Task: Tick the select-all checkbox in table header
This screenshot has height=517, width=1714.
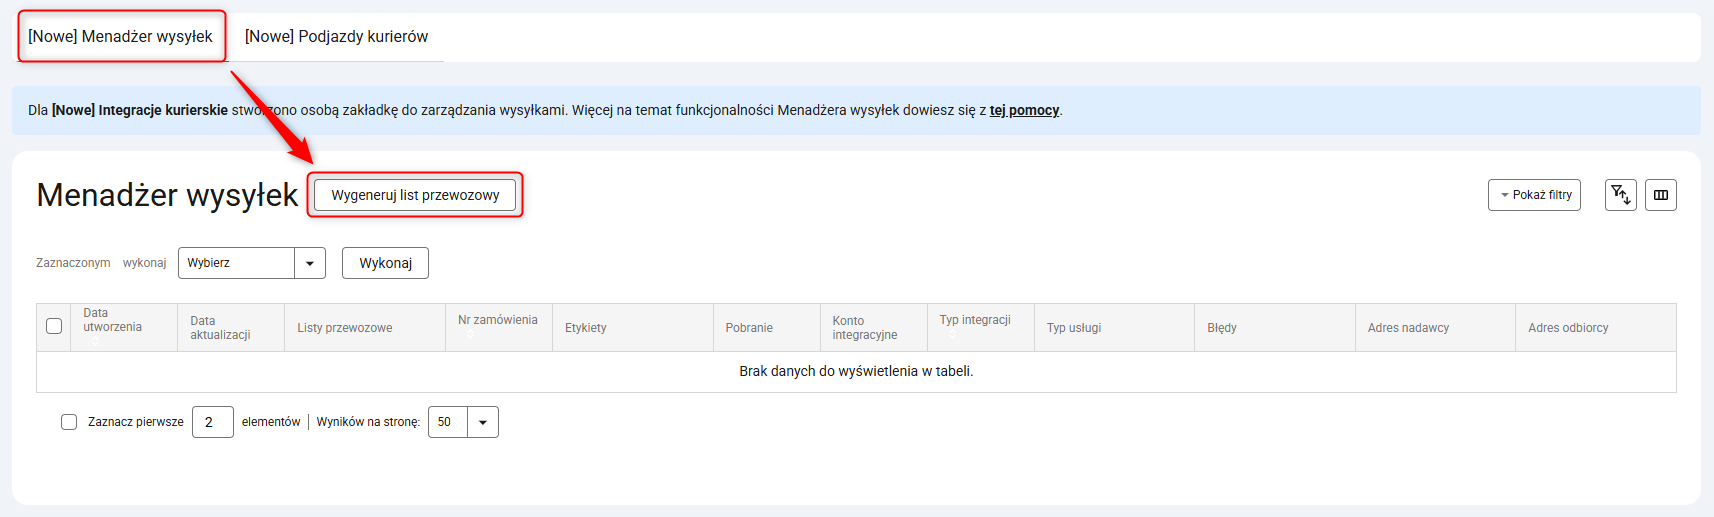Action: point(54,326)
